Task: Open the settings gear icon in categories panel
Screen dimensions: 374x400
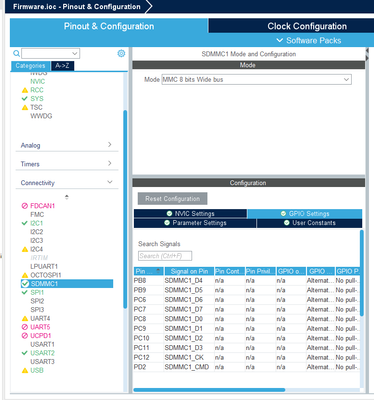Action: pos(121,53)
